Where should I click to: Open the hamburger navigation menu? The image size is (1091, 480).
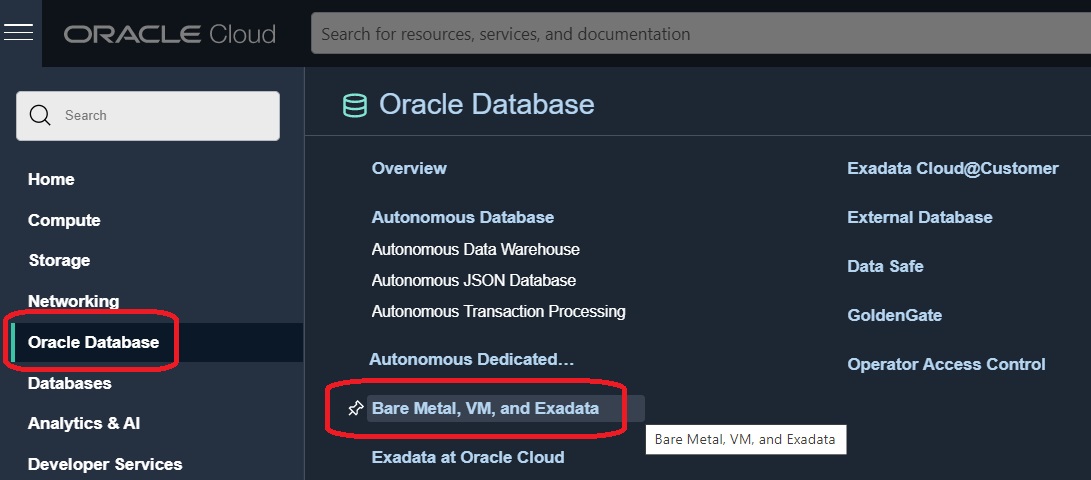(19, 32)
